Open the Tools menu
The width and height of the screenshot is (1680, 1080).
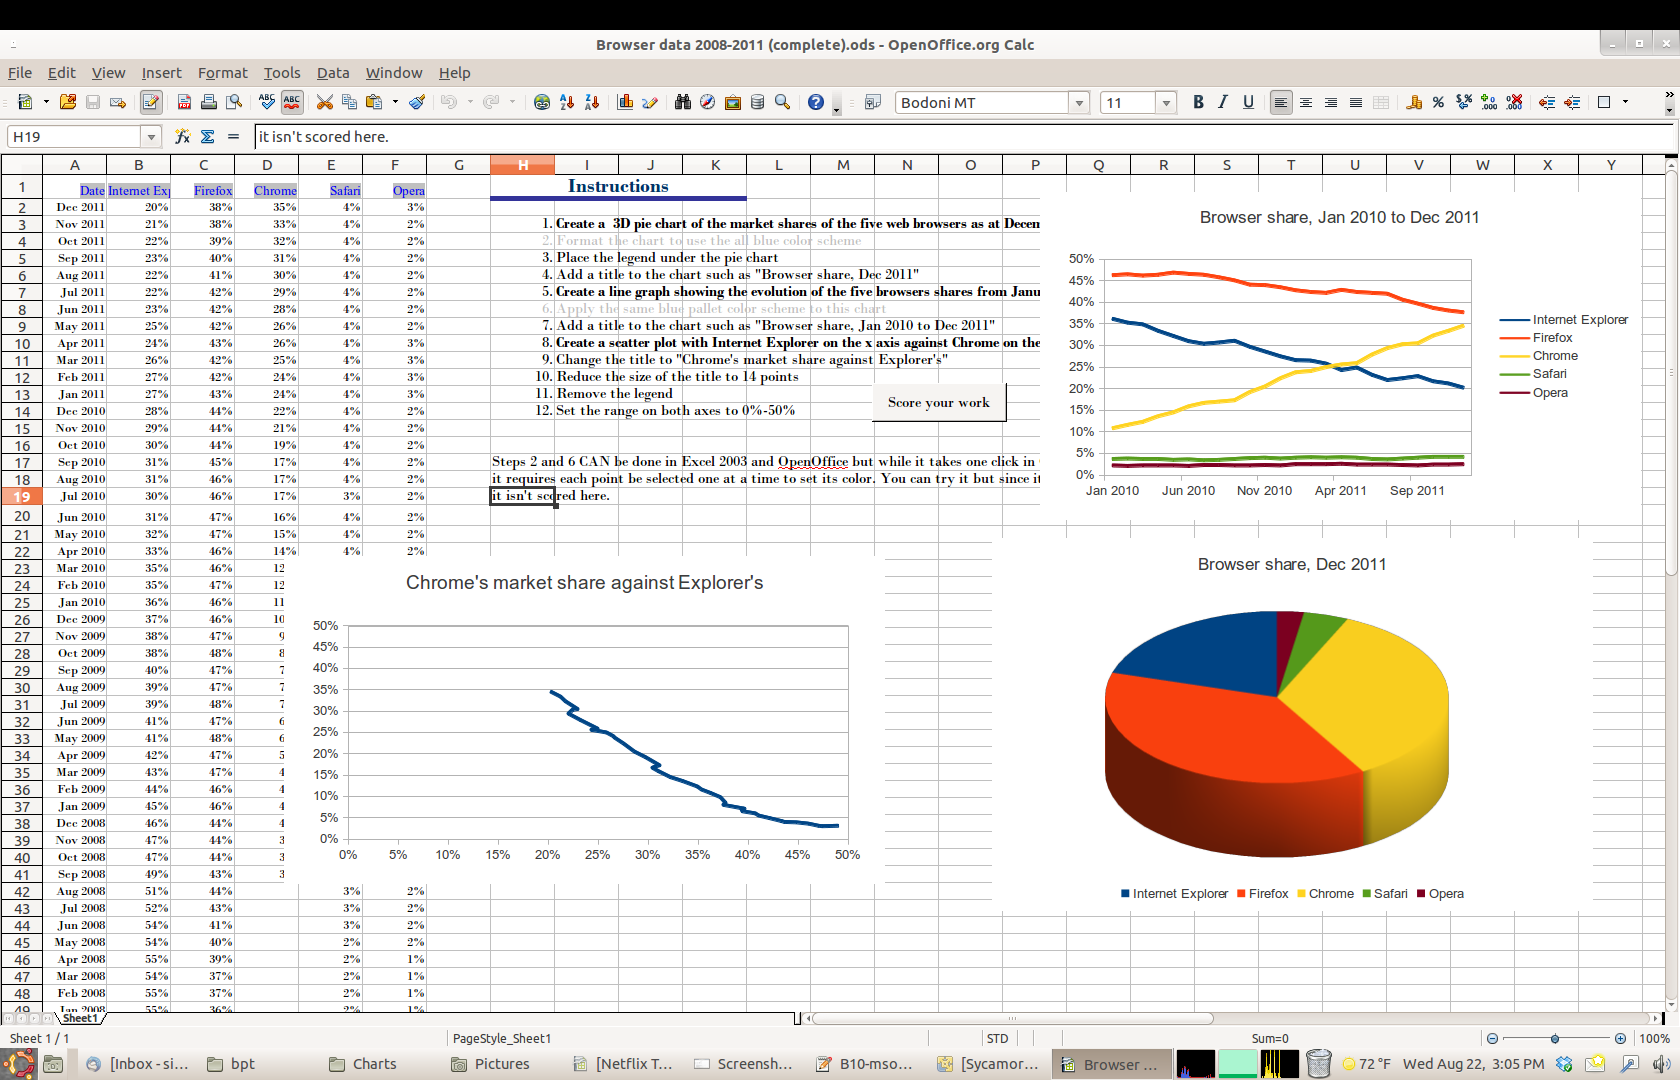(282, 72)
